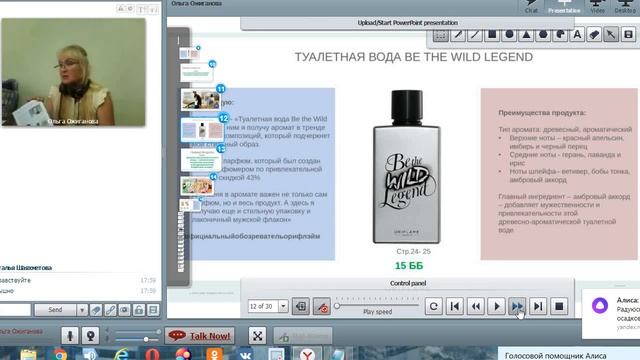Jump to the first slide
The height and width of the screenshot is (360, 640).
[x=455, y=306]
